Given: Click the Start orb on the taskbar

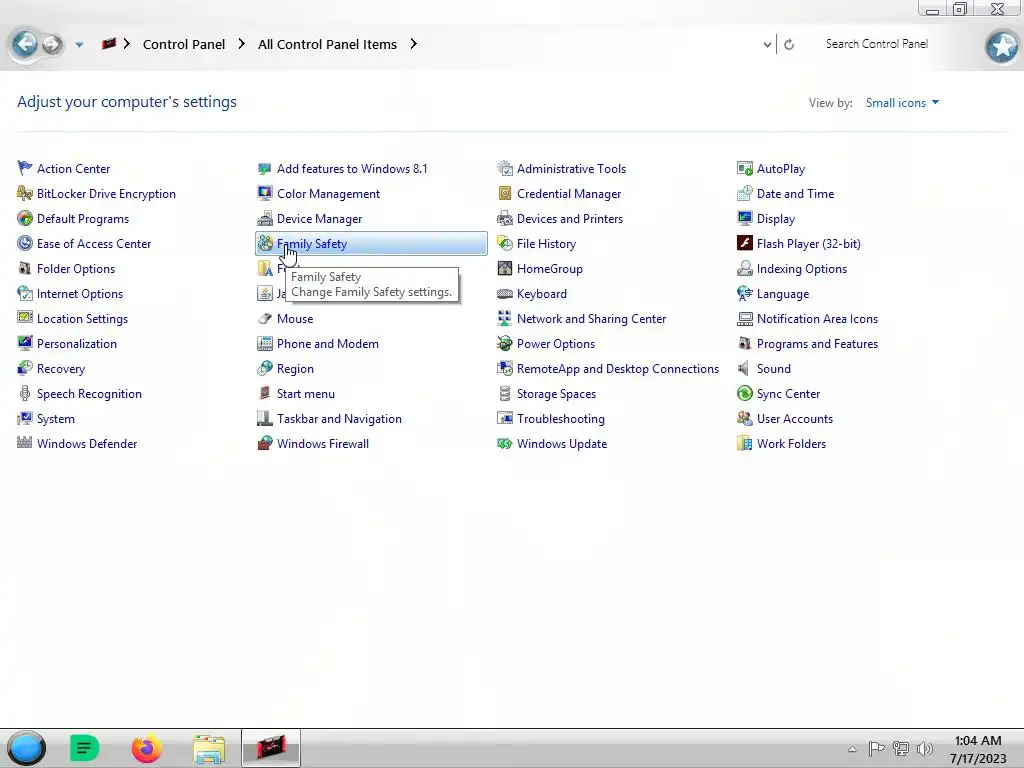Looking at the screenshot, I should point(26,748).
